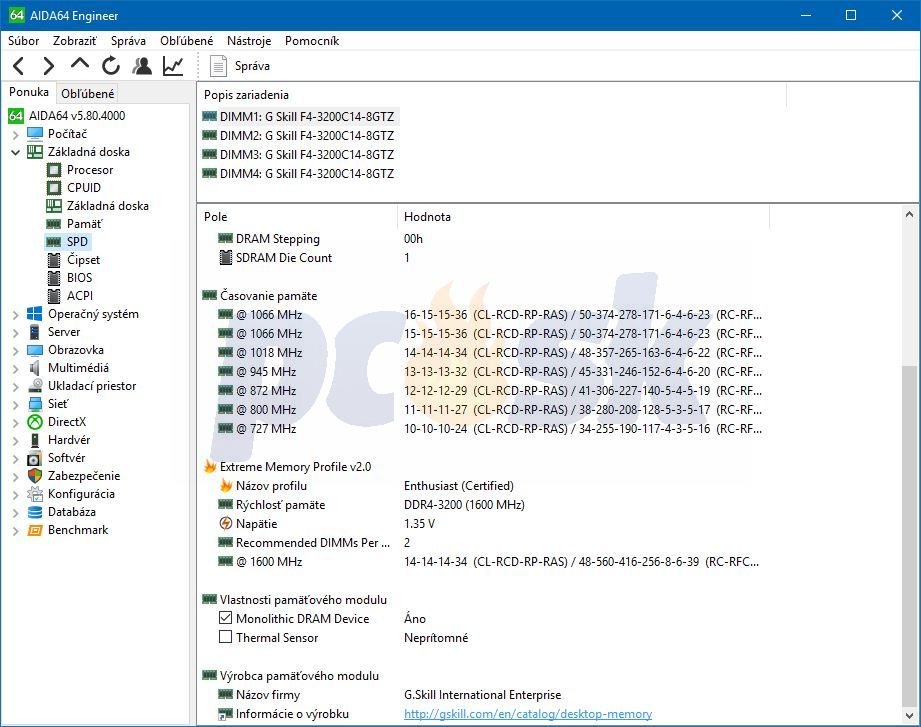
Task: Open the Zobraziť menu
Action: point(75,41)
